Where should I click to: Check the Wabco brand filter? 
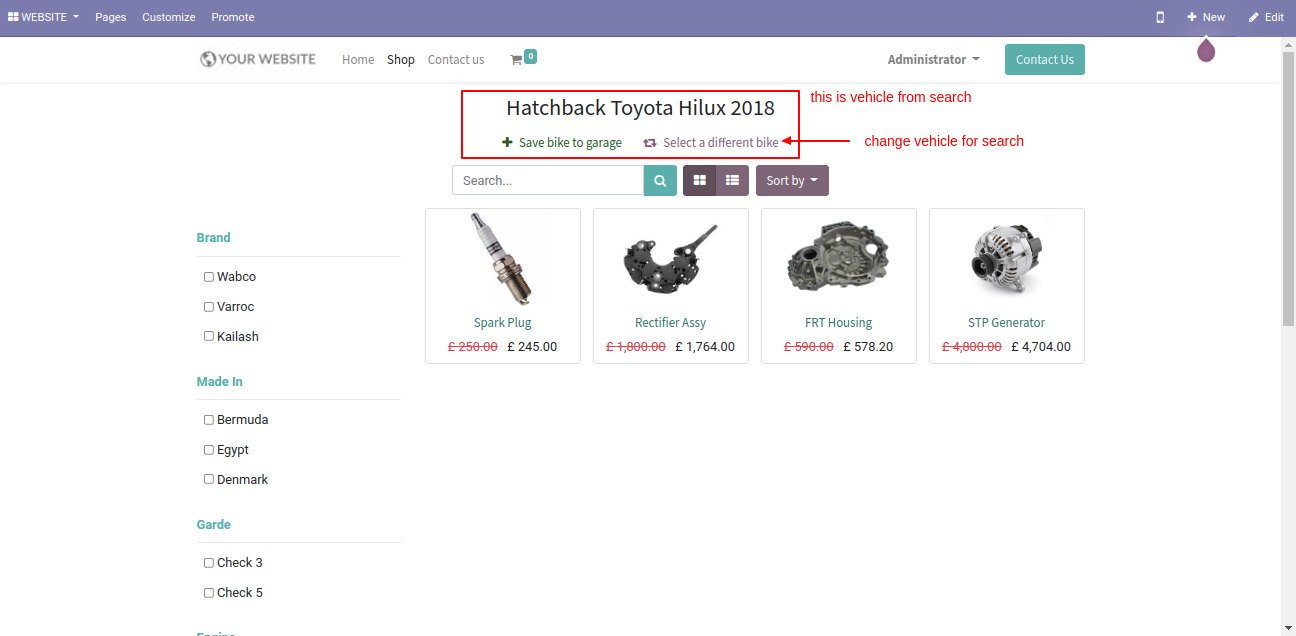click(209, 277)
